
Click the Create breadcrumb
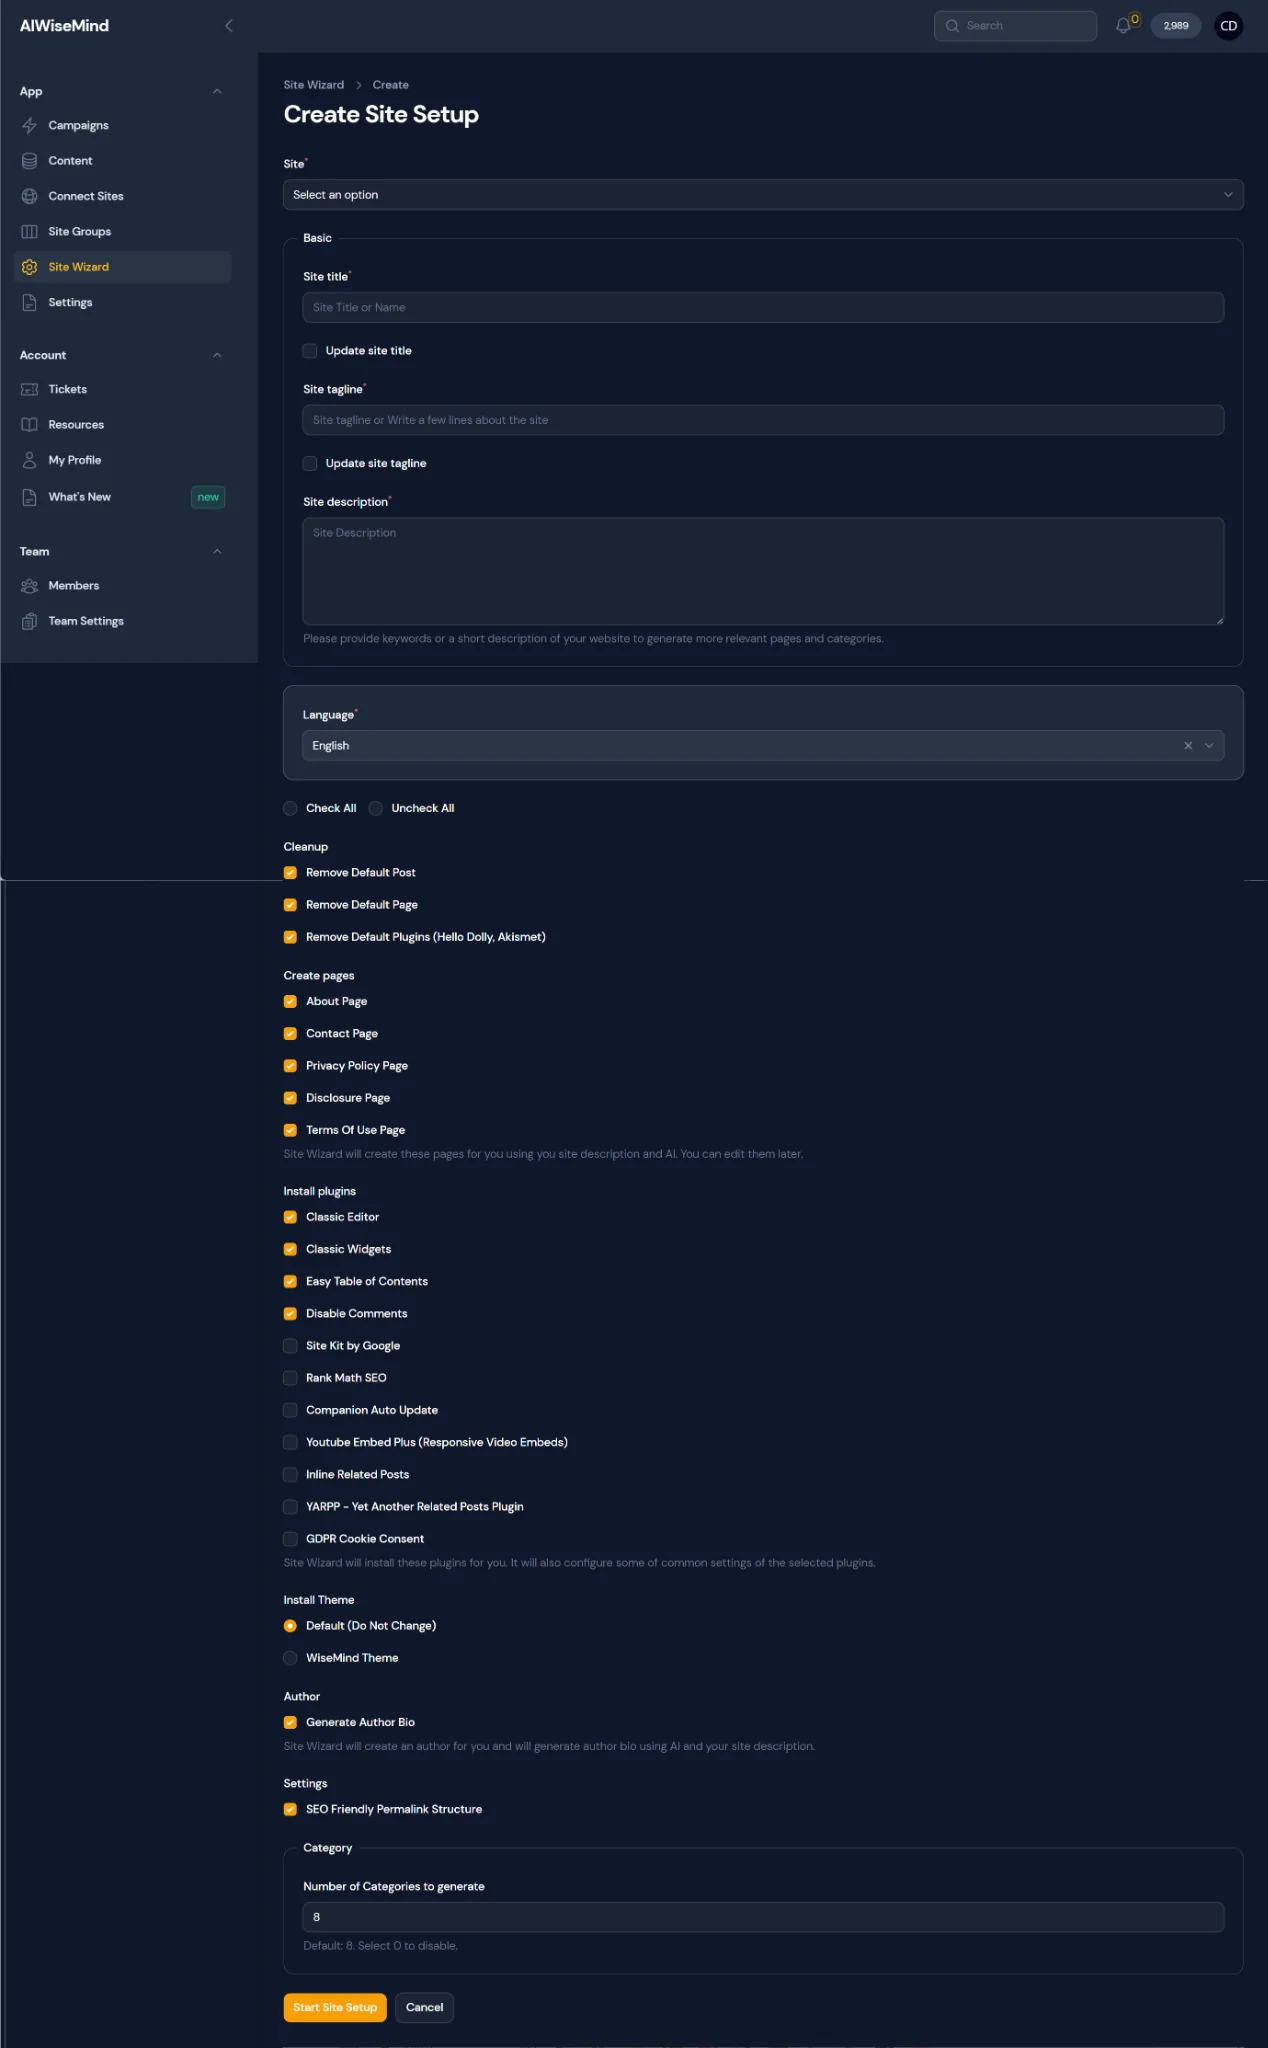[390, 85]
